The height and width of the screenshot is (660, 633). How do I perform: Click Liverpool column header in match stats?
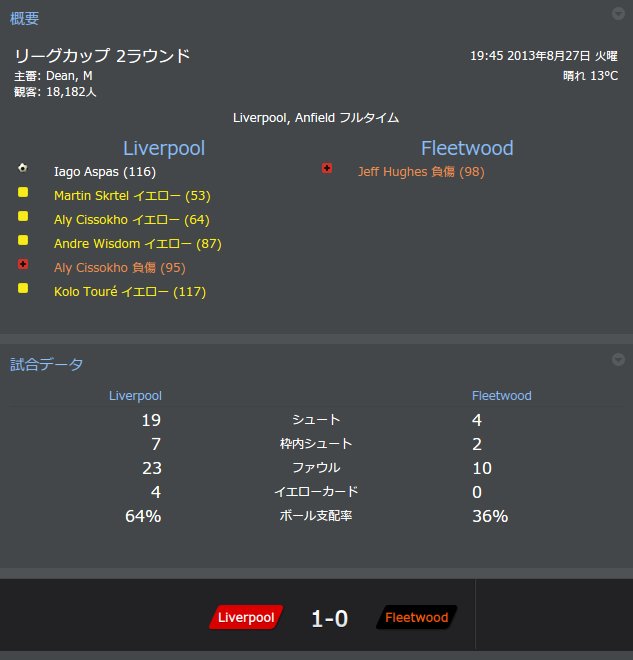pos(135,396)
